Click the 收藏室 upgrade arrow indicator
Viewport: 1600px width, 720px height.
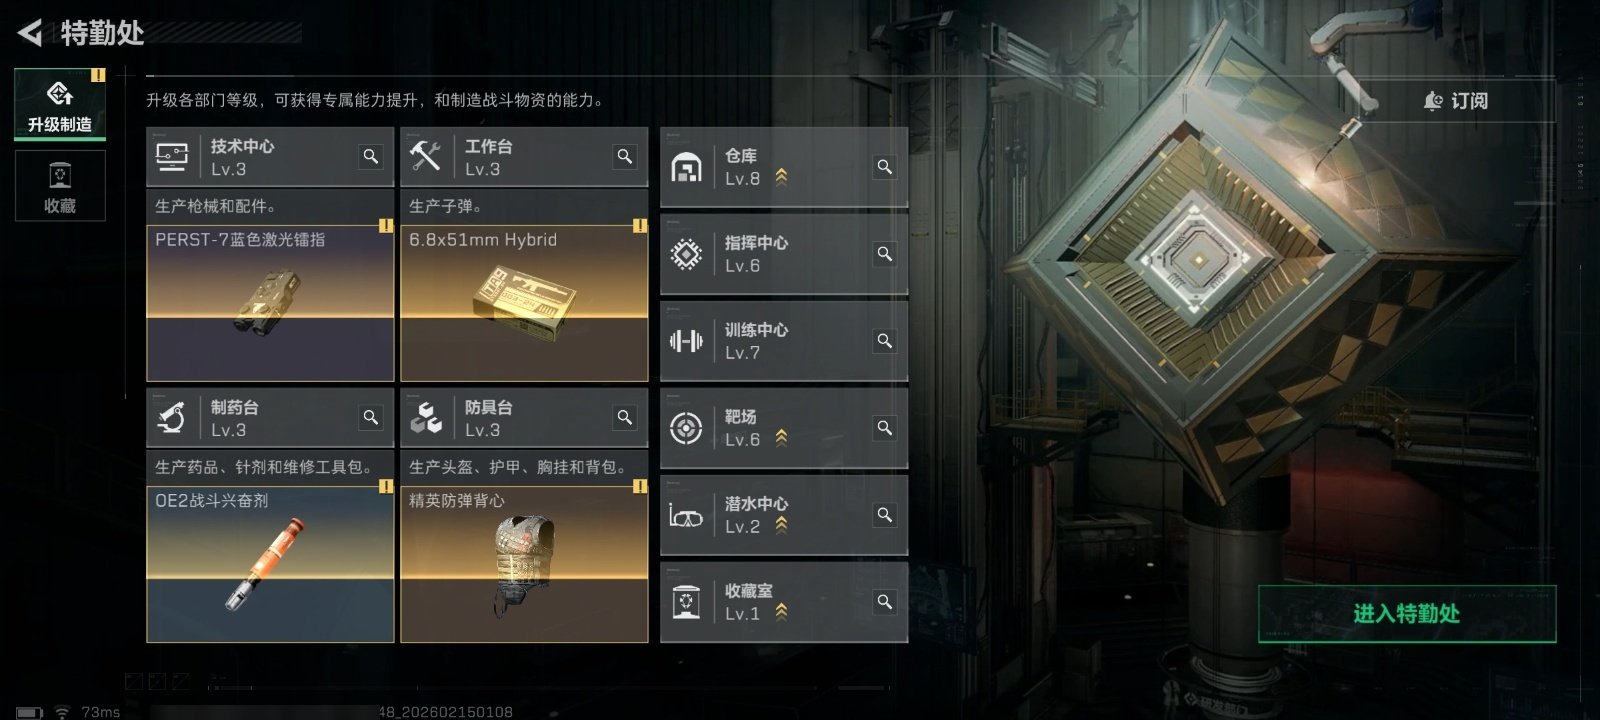point(782,612)
